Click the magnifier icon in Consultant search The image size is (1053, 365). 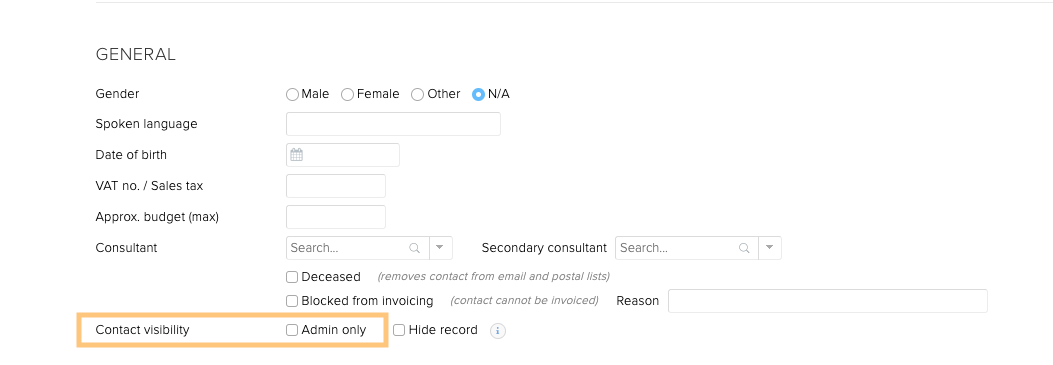click(415, 248)
